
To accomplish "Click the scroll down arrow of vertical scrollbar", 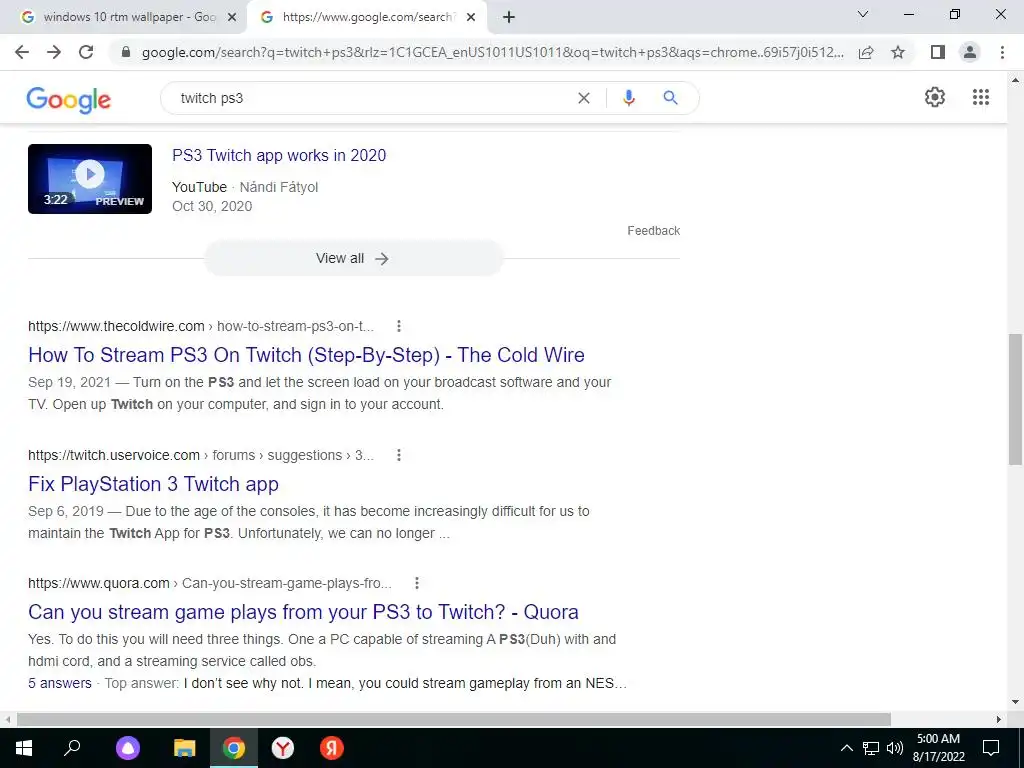I will (1015, 703).
